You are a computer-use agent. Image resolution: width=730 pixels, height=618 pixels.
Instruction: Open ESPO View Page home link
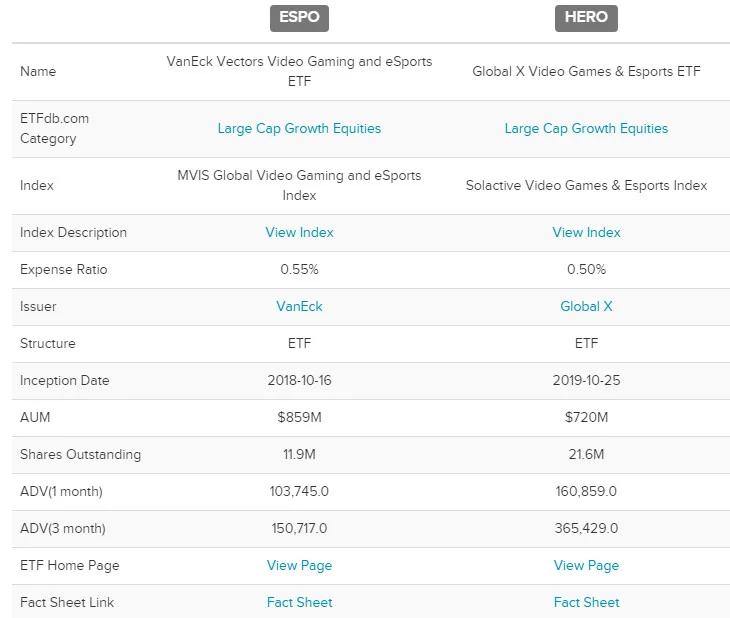299,565
